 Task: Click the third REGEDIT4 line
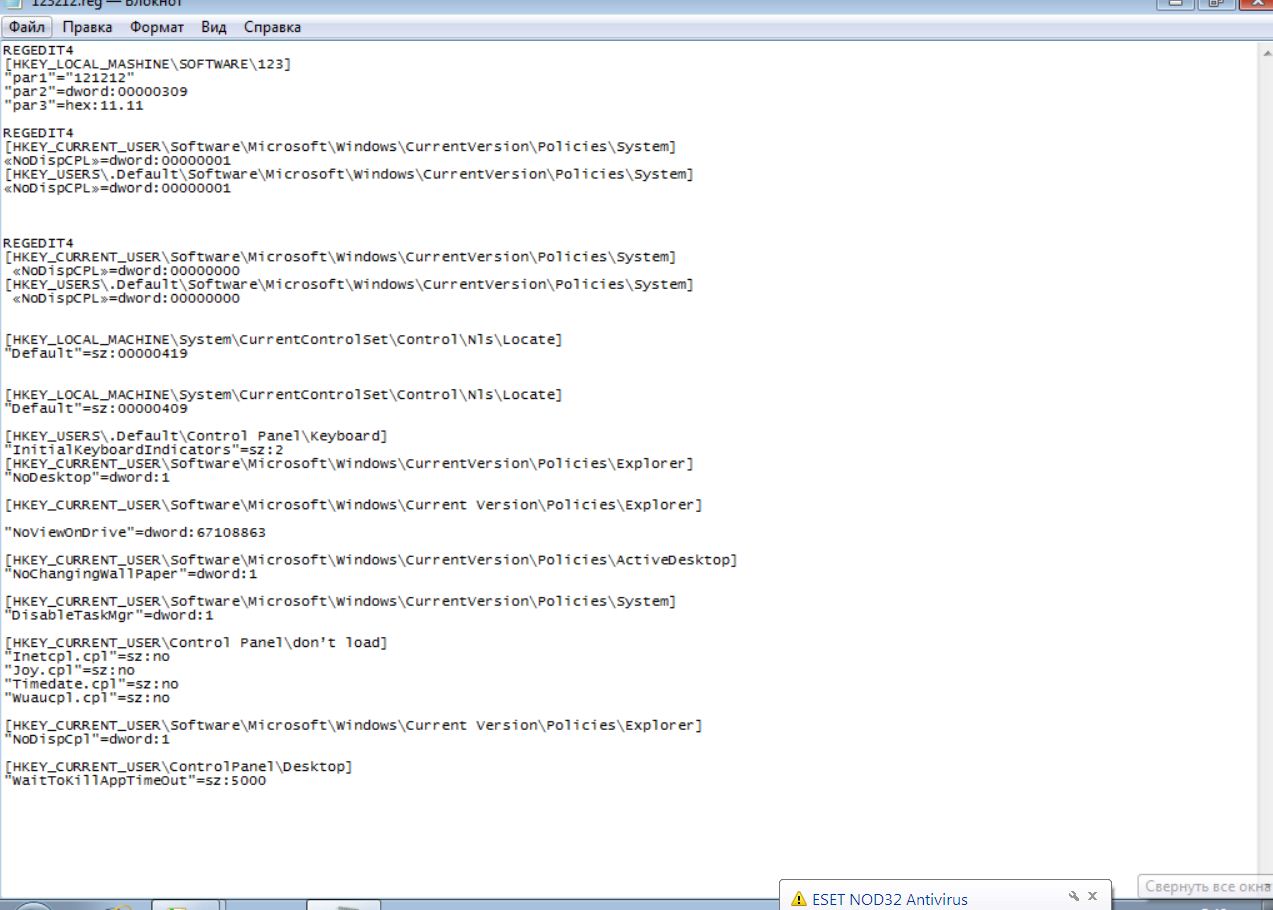click(38, 243)
